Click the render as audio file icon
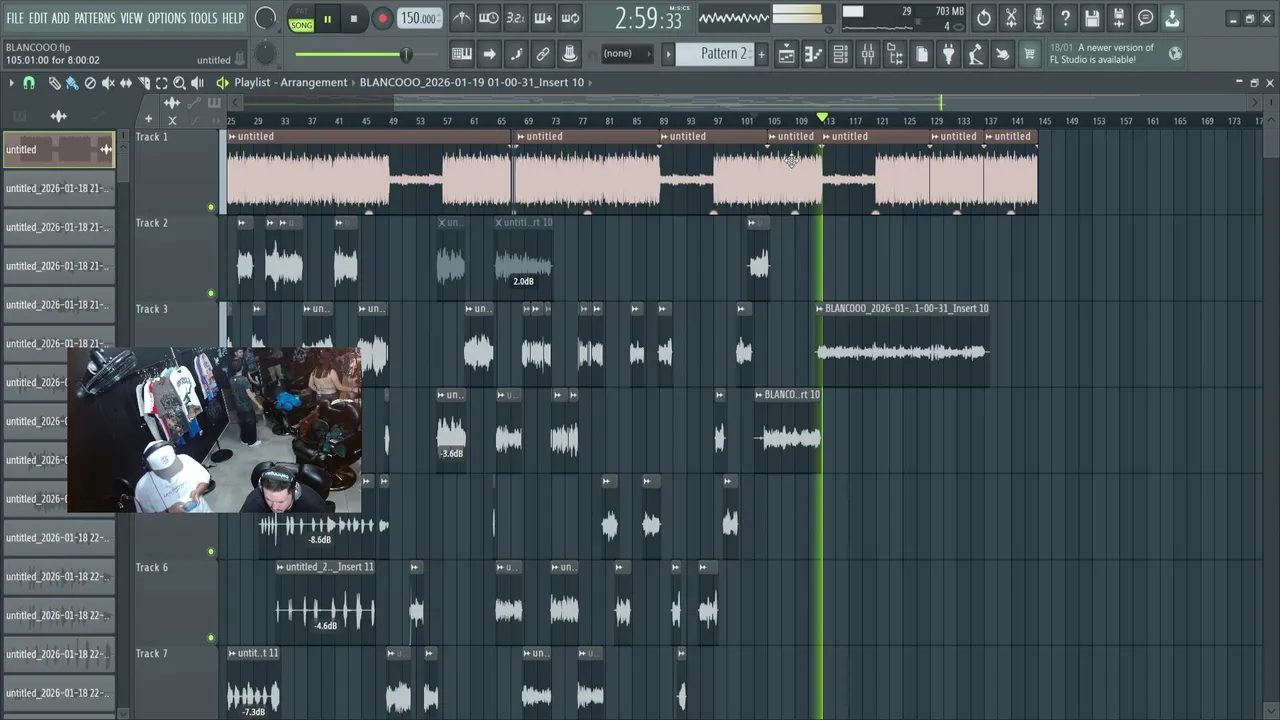1280x720 pixels. coord(1119,18)
